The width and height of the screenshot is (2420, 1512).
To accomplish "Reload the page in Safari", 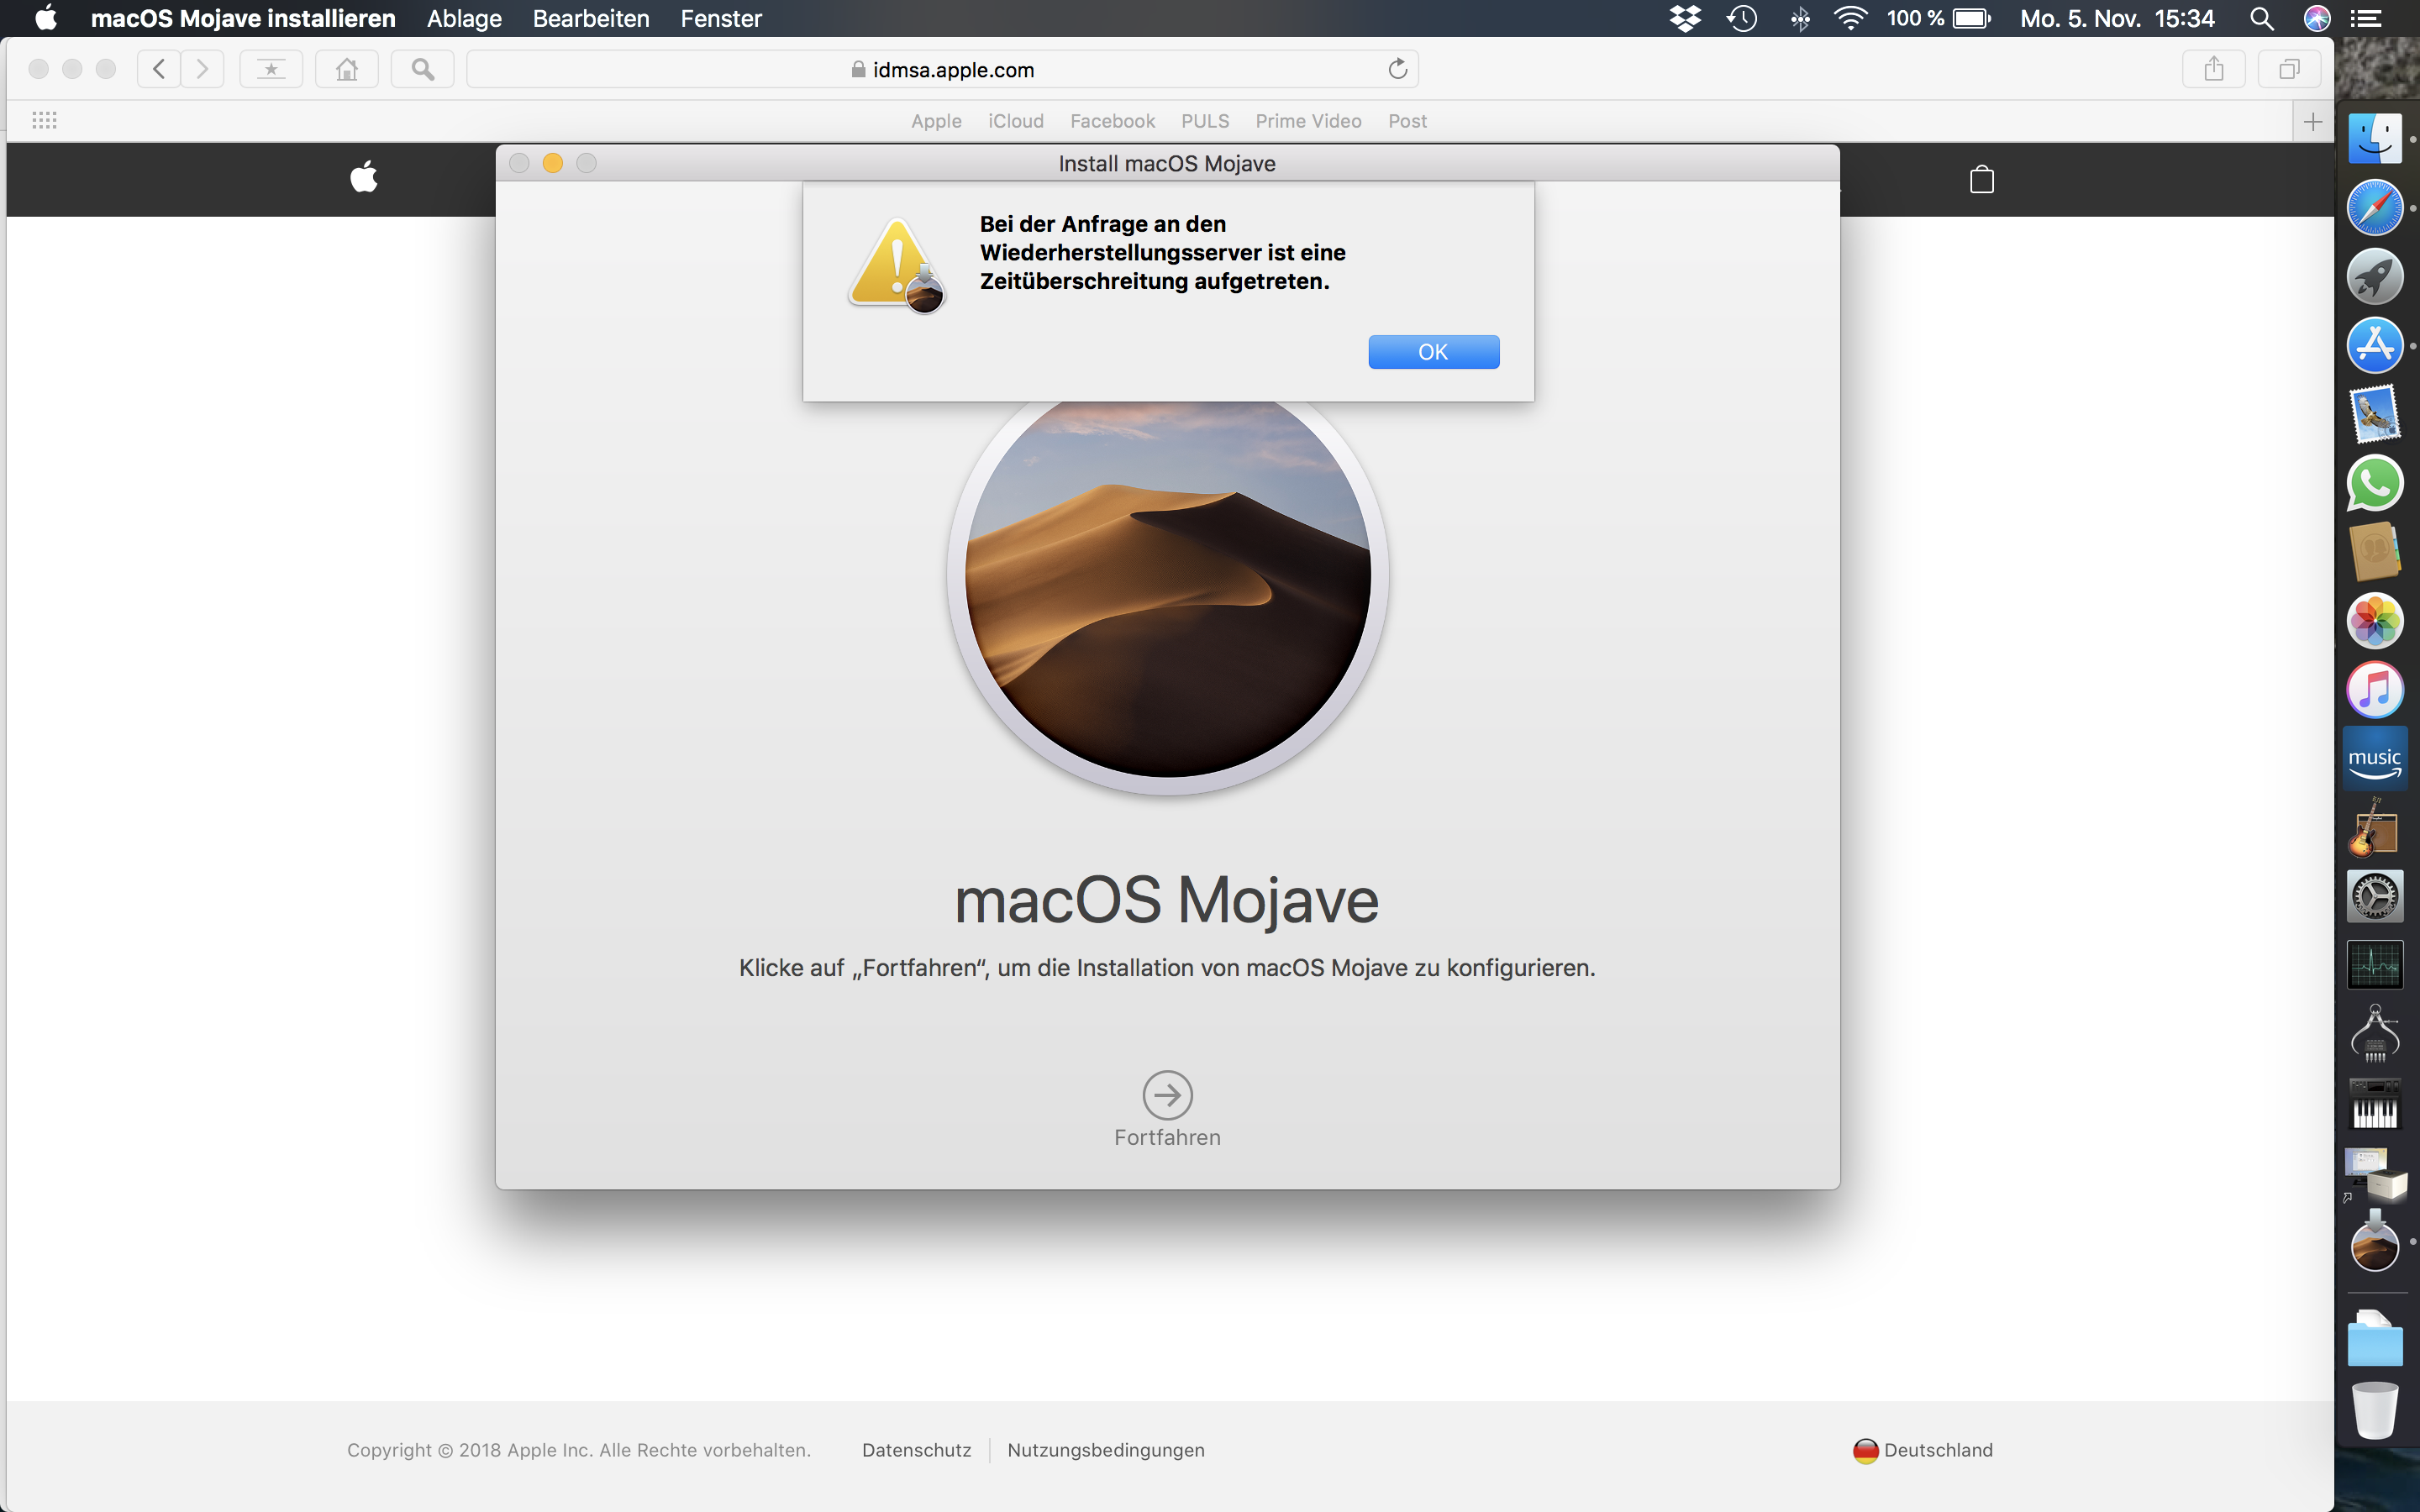I will click(1397, 69).
